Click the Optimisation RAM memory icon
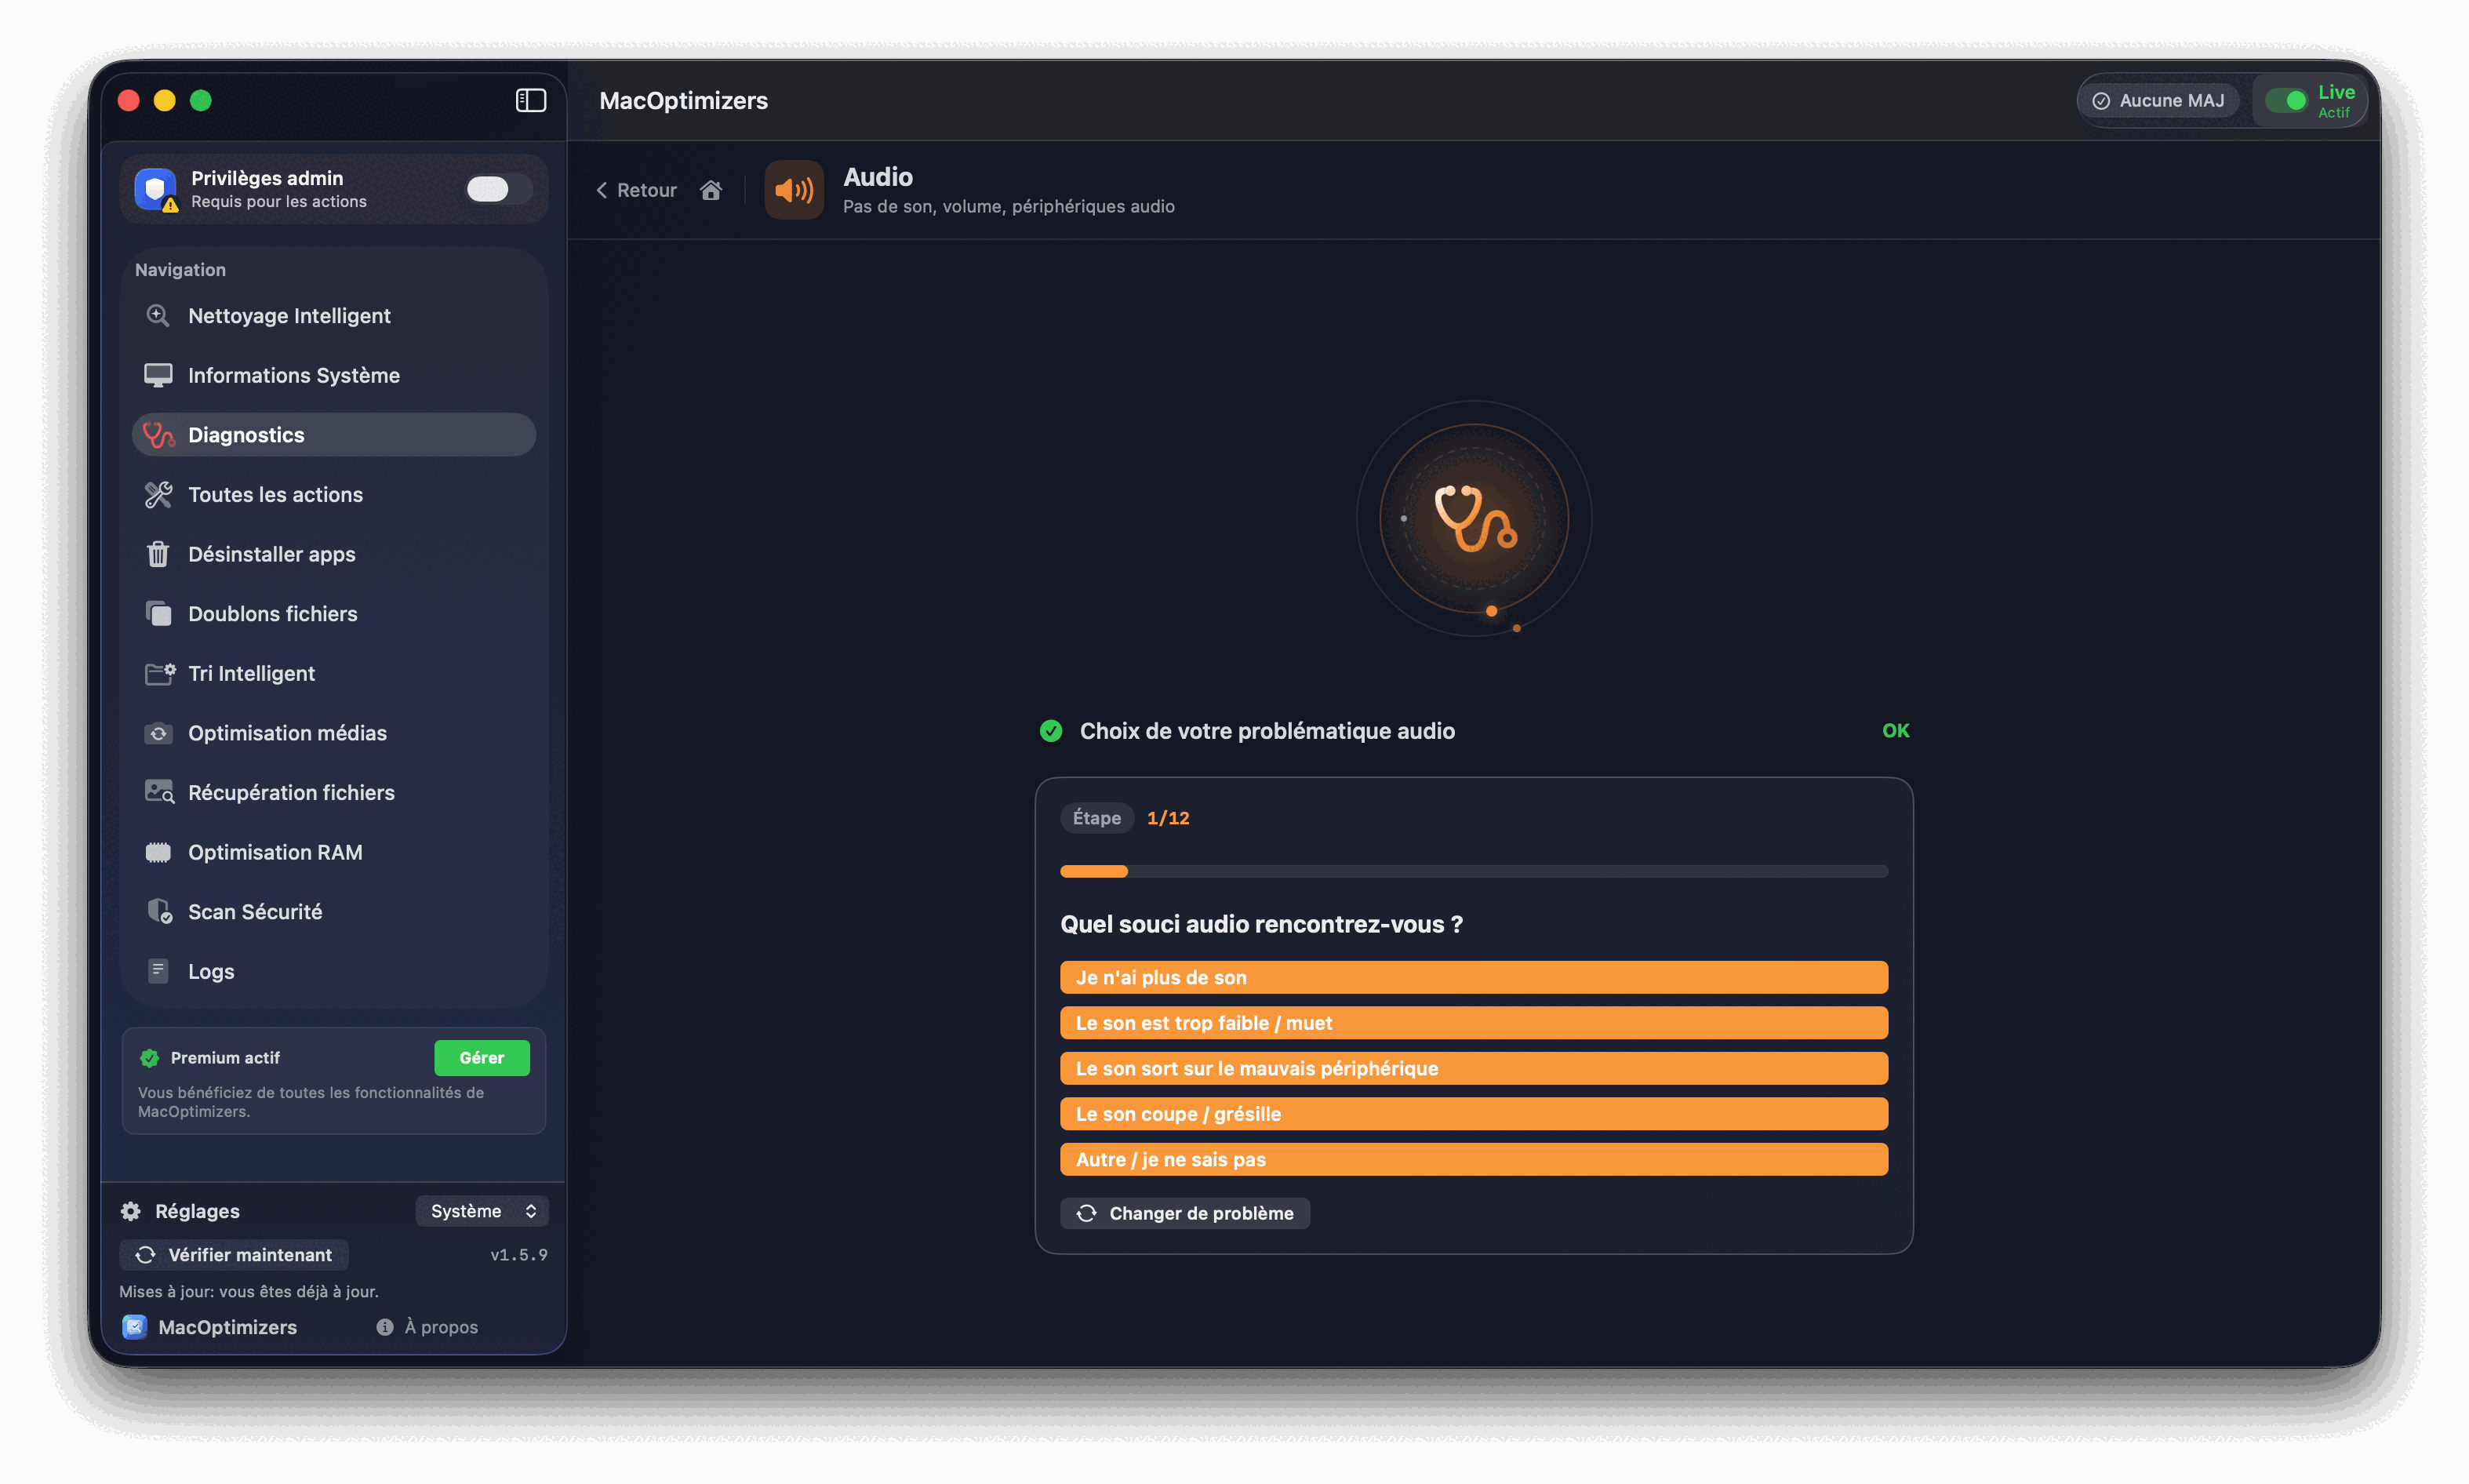The height and width of the screenshot is (1484, 2469). [x=158, y=852]
